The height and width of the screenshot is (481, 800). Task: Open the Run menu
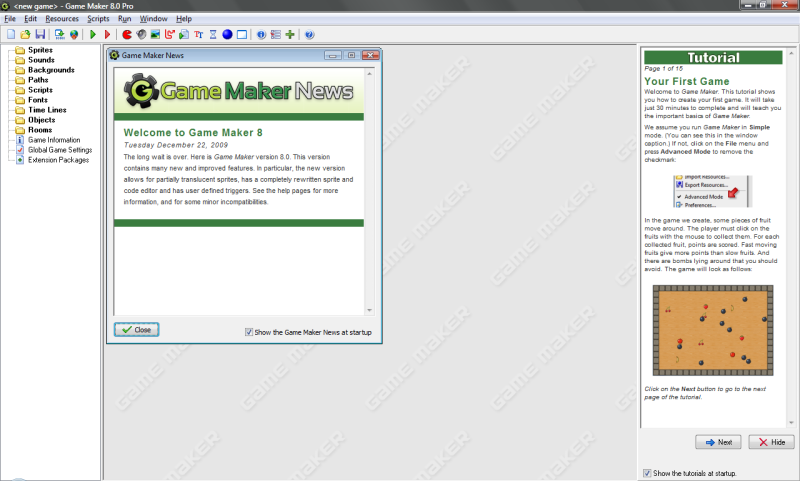coord(124,19)
